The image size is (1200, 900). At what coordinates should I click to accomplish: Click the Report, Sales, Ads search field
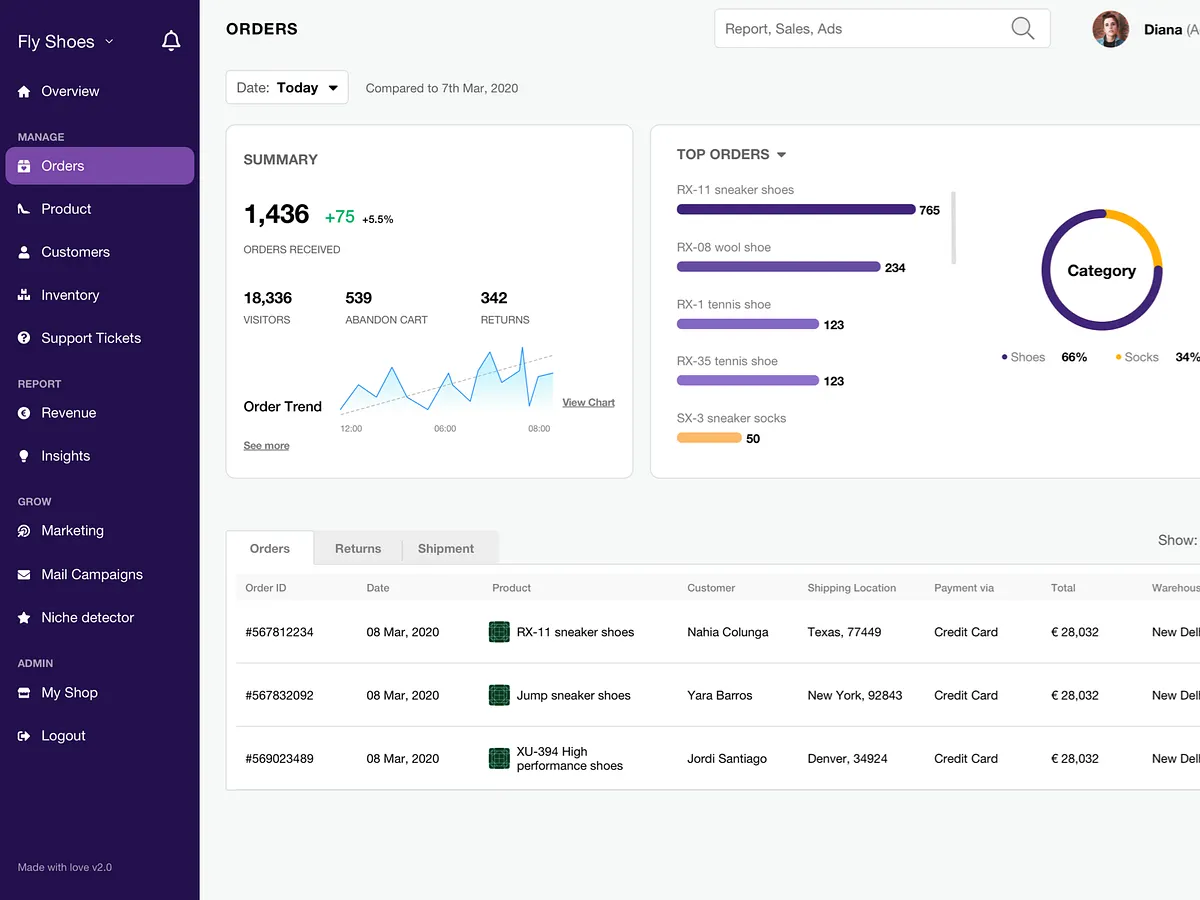[x=860, y=29]
